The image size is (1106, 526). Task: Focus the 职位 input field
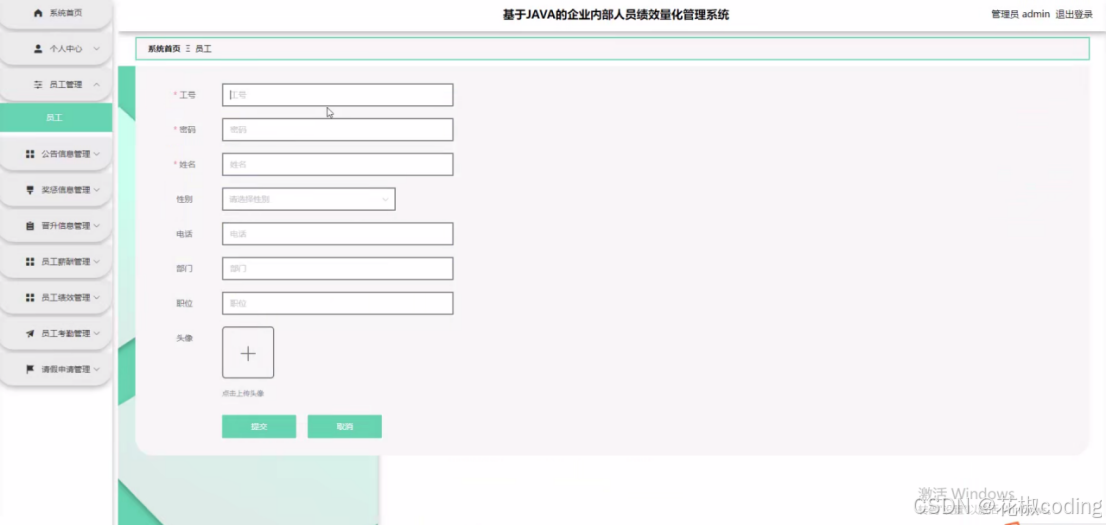pyautogui.click(x=337, y=303)
